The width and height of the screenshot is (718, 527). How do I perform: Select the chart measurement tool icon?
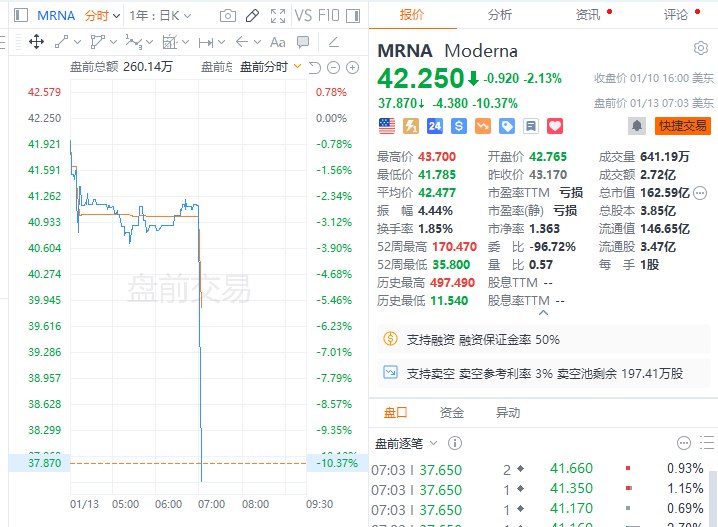[169, 42]
